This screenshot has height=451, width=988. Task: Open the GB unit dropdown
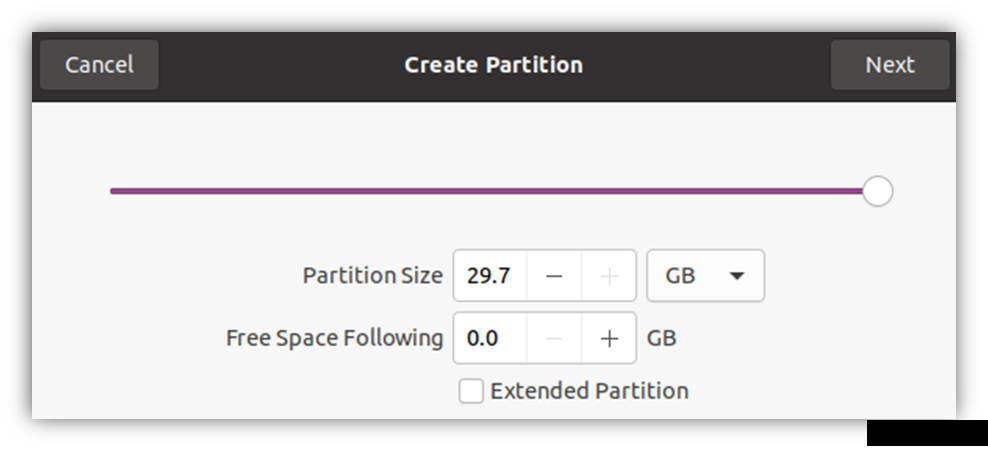pos(706,276)
